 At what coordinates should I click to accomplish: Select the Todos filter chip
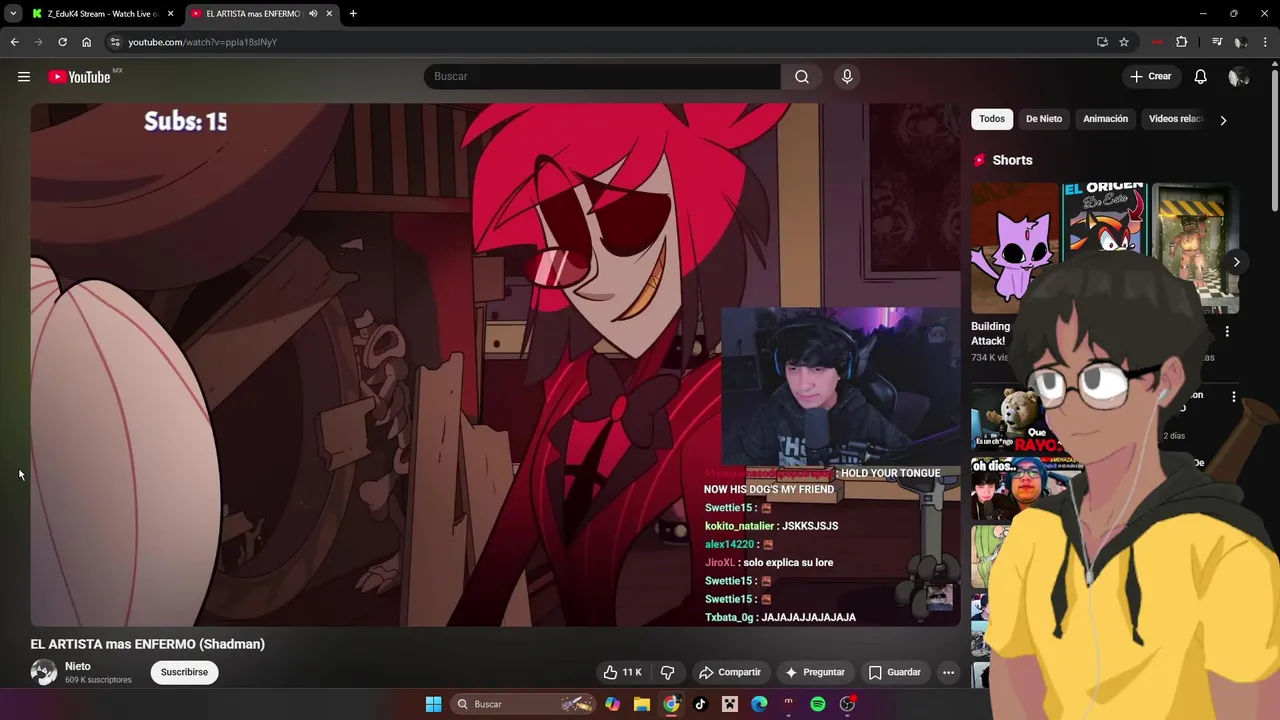(992, 119)
